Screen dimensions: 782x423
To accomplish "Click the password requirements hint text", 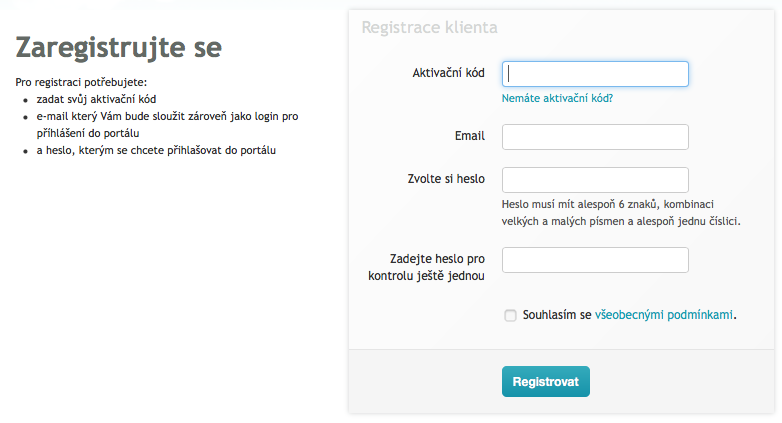I will [x=621, y=212].
